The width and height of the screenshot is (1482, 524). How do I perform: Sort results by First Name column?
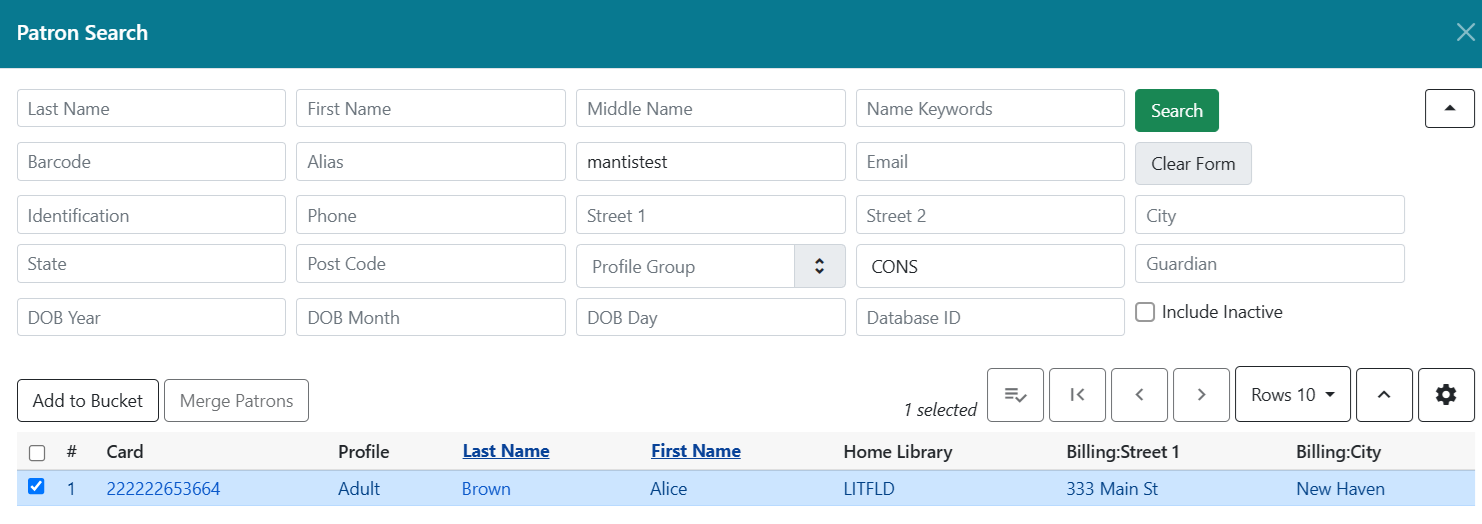695,451
